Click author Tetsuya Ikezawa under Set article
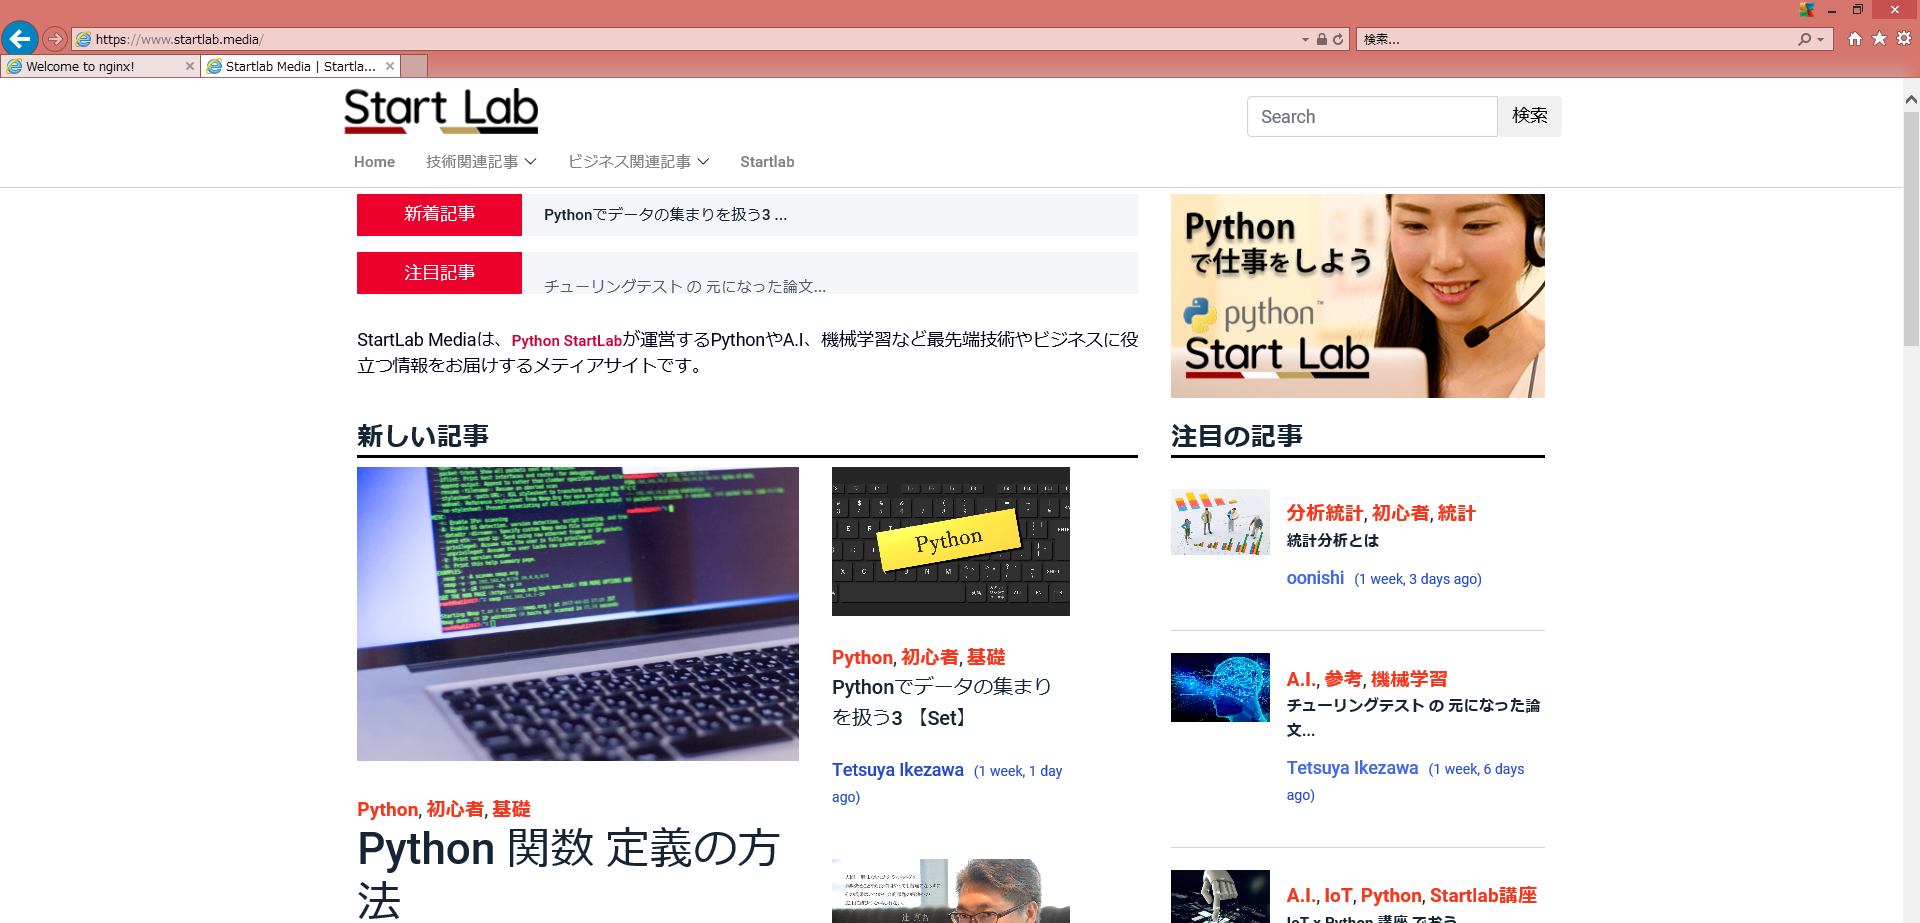Viewport: 1920px width, 923px height. 898,770
